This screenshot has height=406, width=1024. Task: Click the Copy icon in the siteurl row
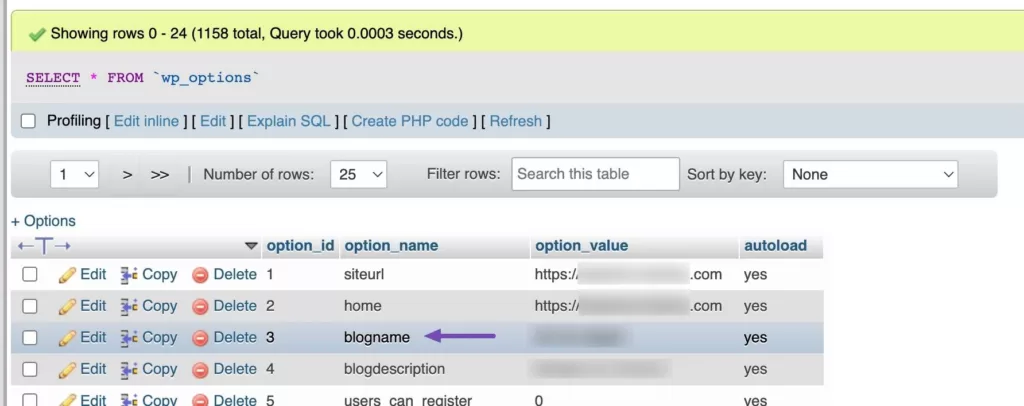[x=129, y=274]
